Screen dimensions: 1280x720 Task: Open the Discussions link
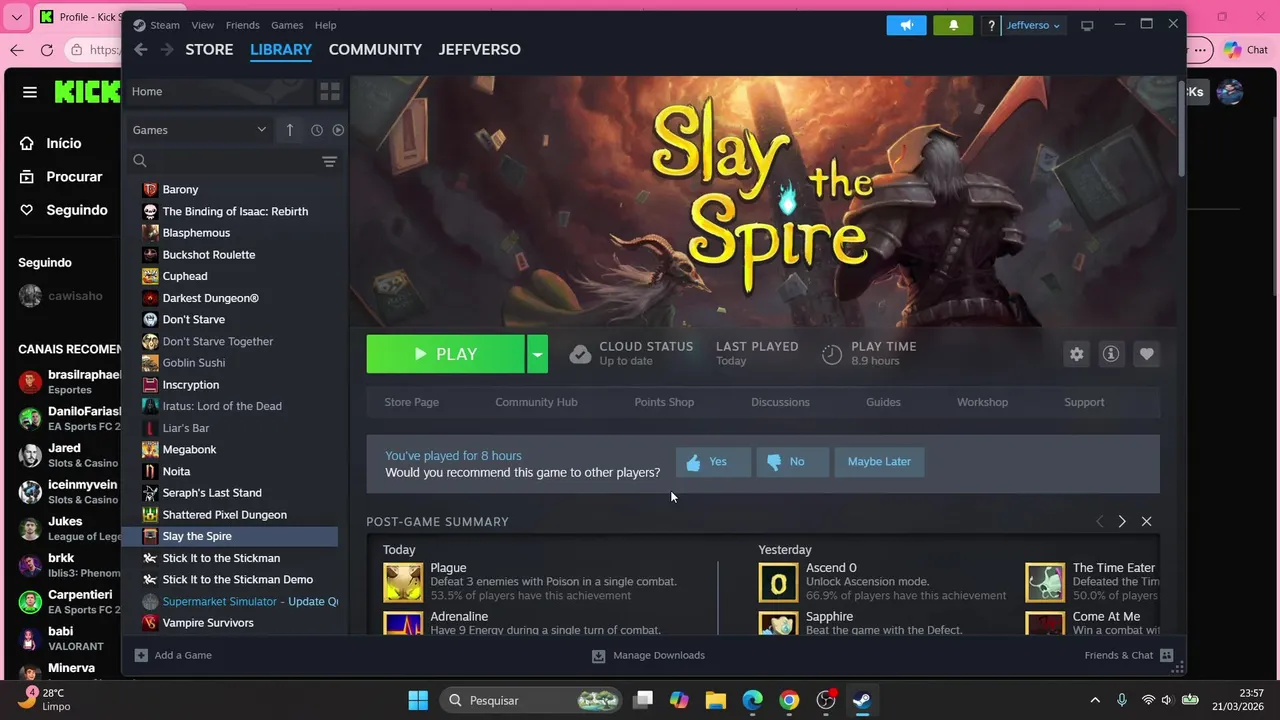tap(780, 402)
